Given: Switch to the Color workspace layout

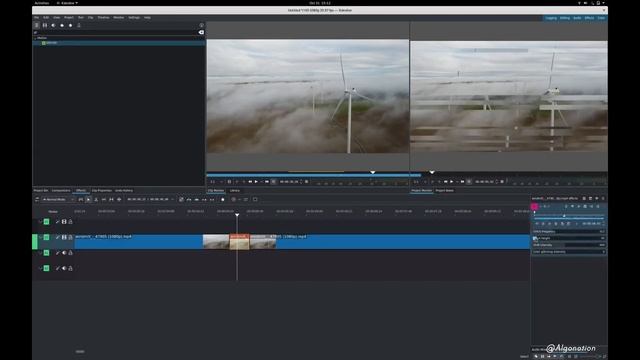Looking at the screenshot, I should tap(601, 18).
